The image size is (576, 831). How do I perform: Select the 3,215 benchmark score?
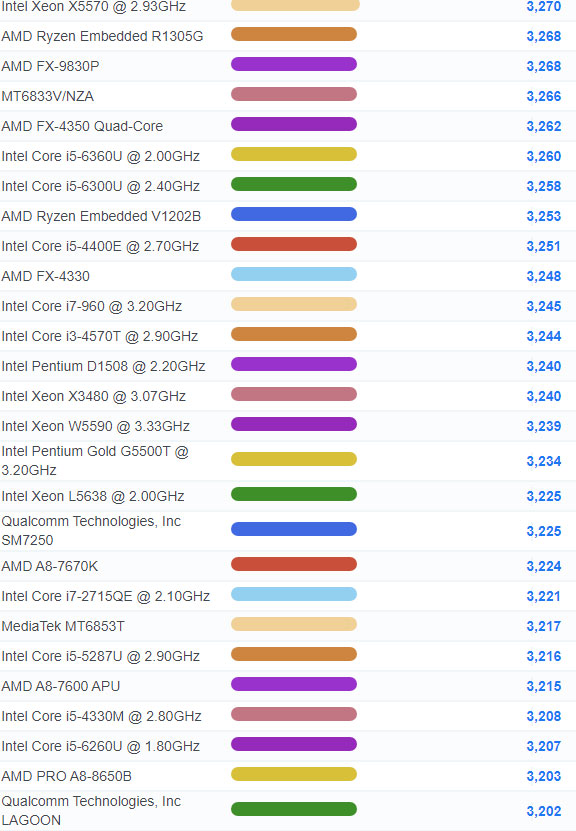tap(544, 686)
